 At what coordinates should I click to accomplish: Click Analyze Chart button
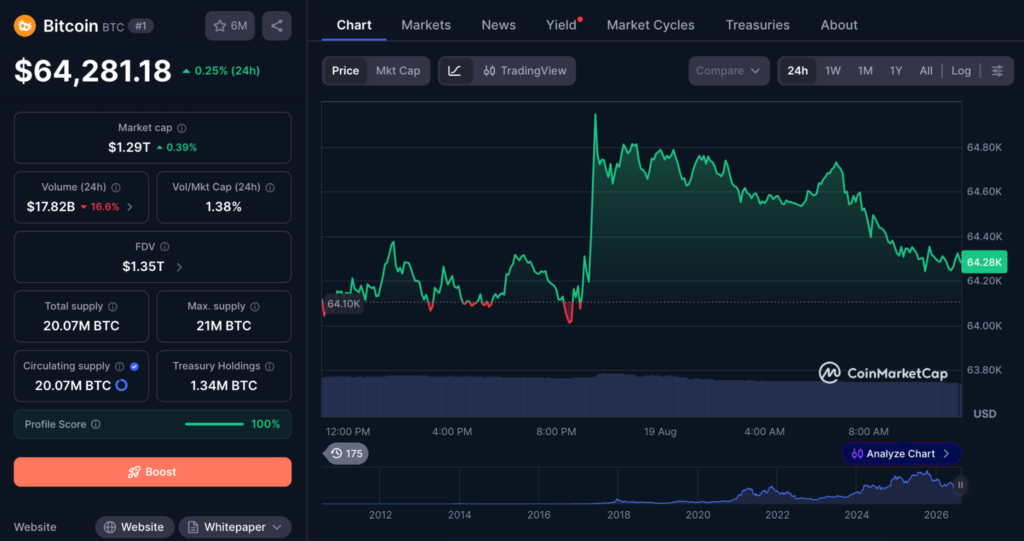901,453
